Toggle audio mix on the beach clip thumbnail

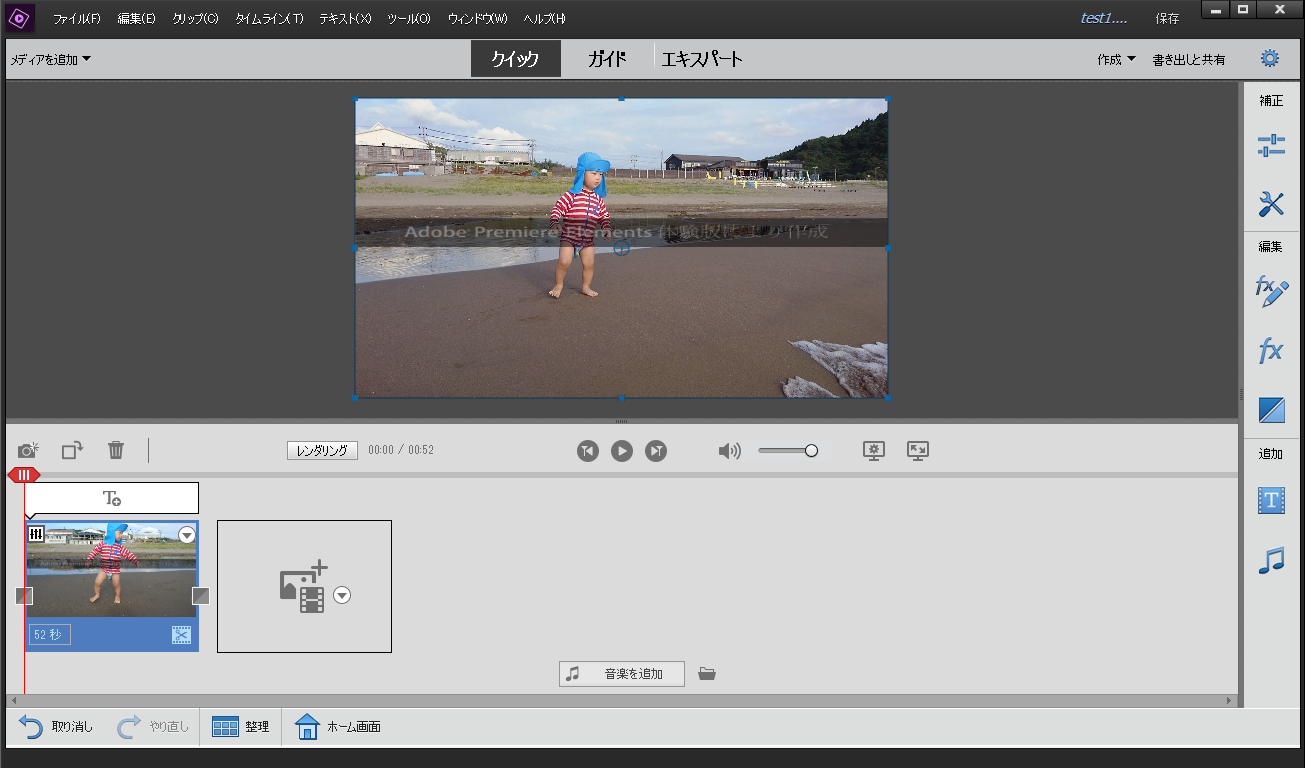tap(36, 534)
